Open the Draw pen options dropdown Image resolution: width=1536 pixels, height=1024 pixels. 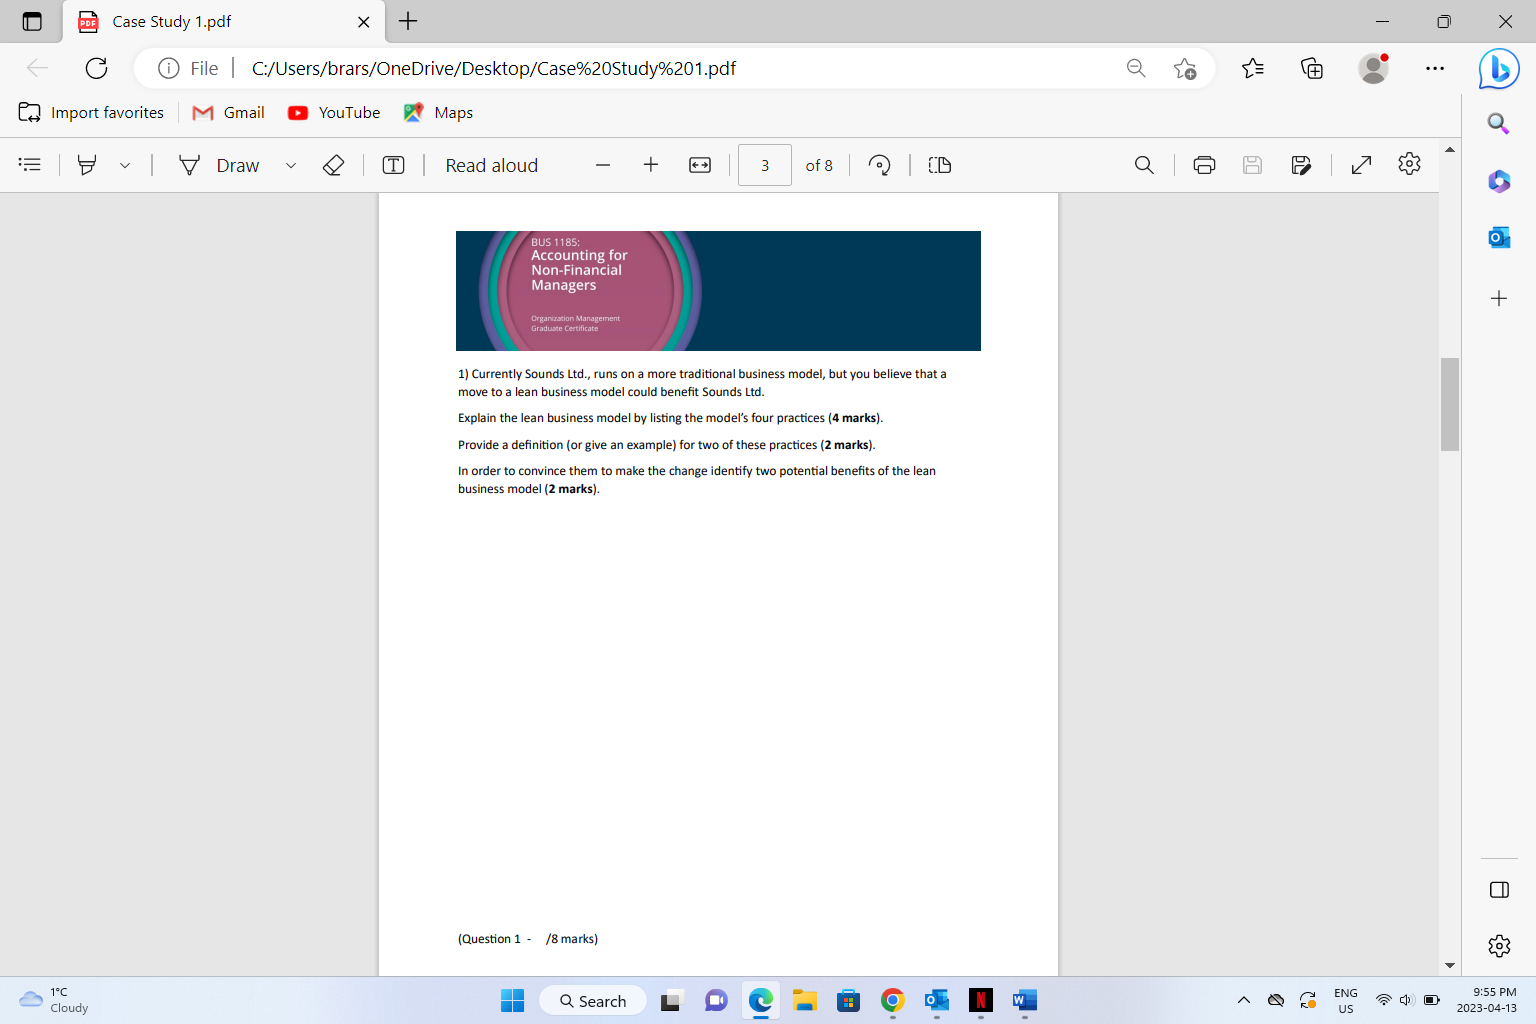291,165
